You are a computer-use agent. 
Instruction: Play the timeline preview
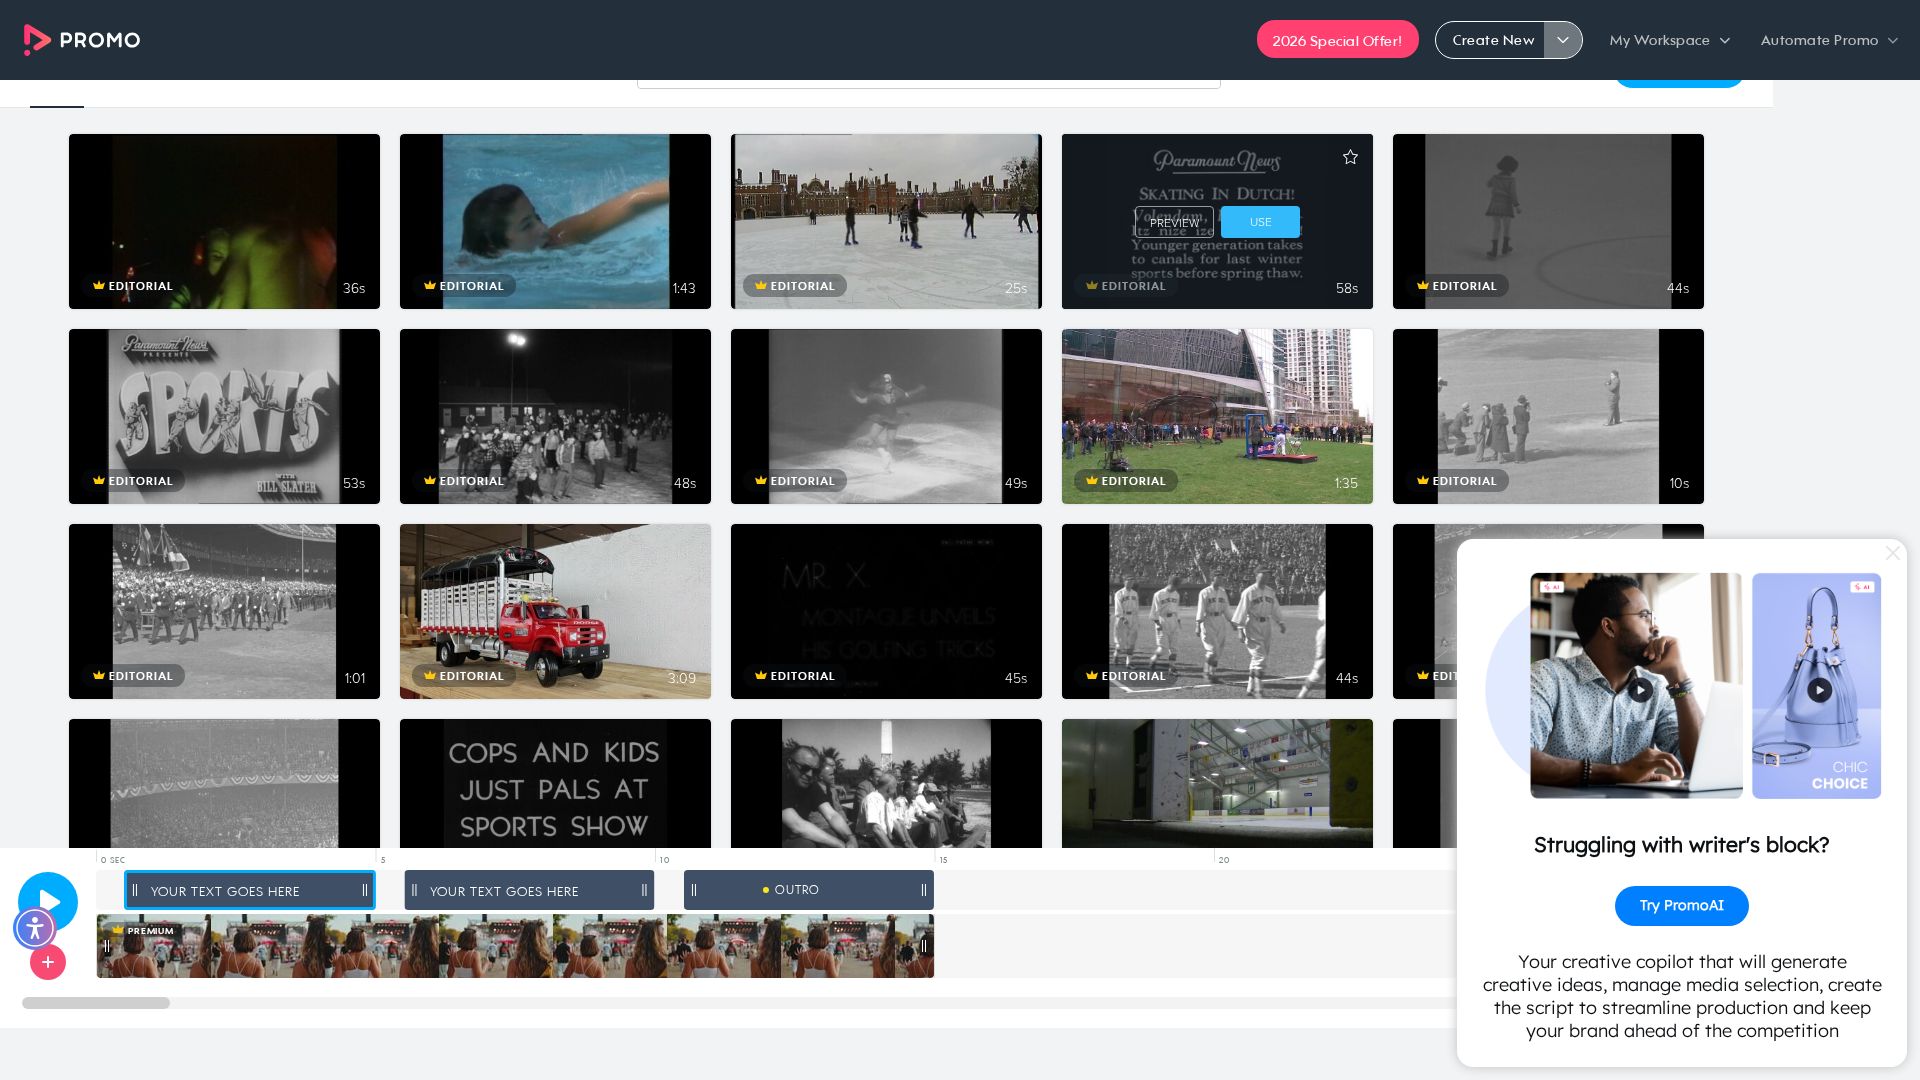coord(48,901)
